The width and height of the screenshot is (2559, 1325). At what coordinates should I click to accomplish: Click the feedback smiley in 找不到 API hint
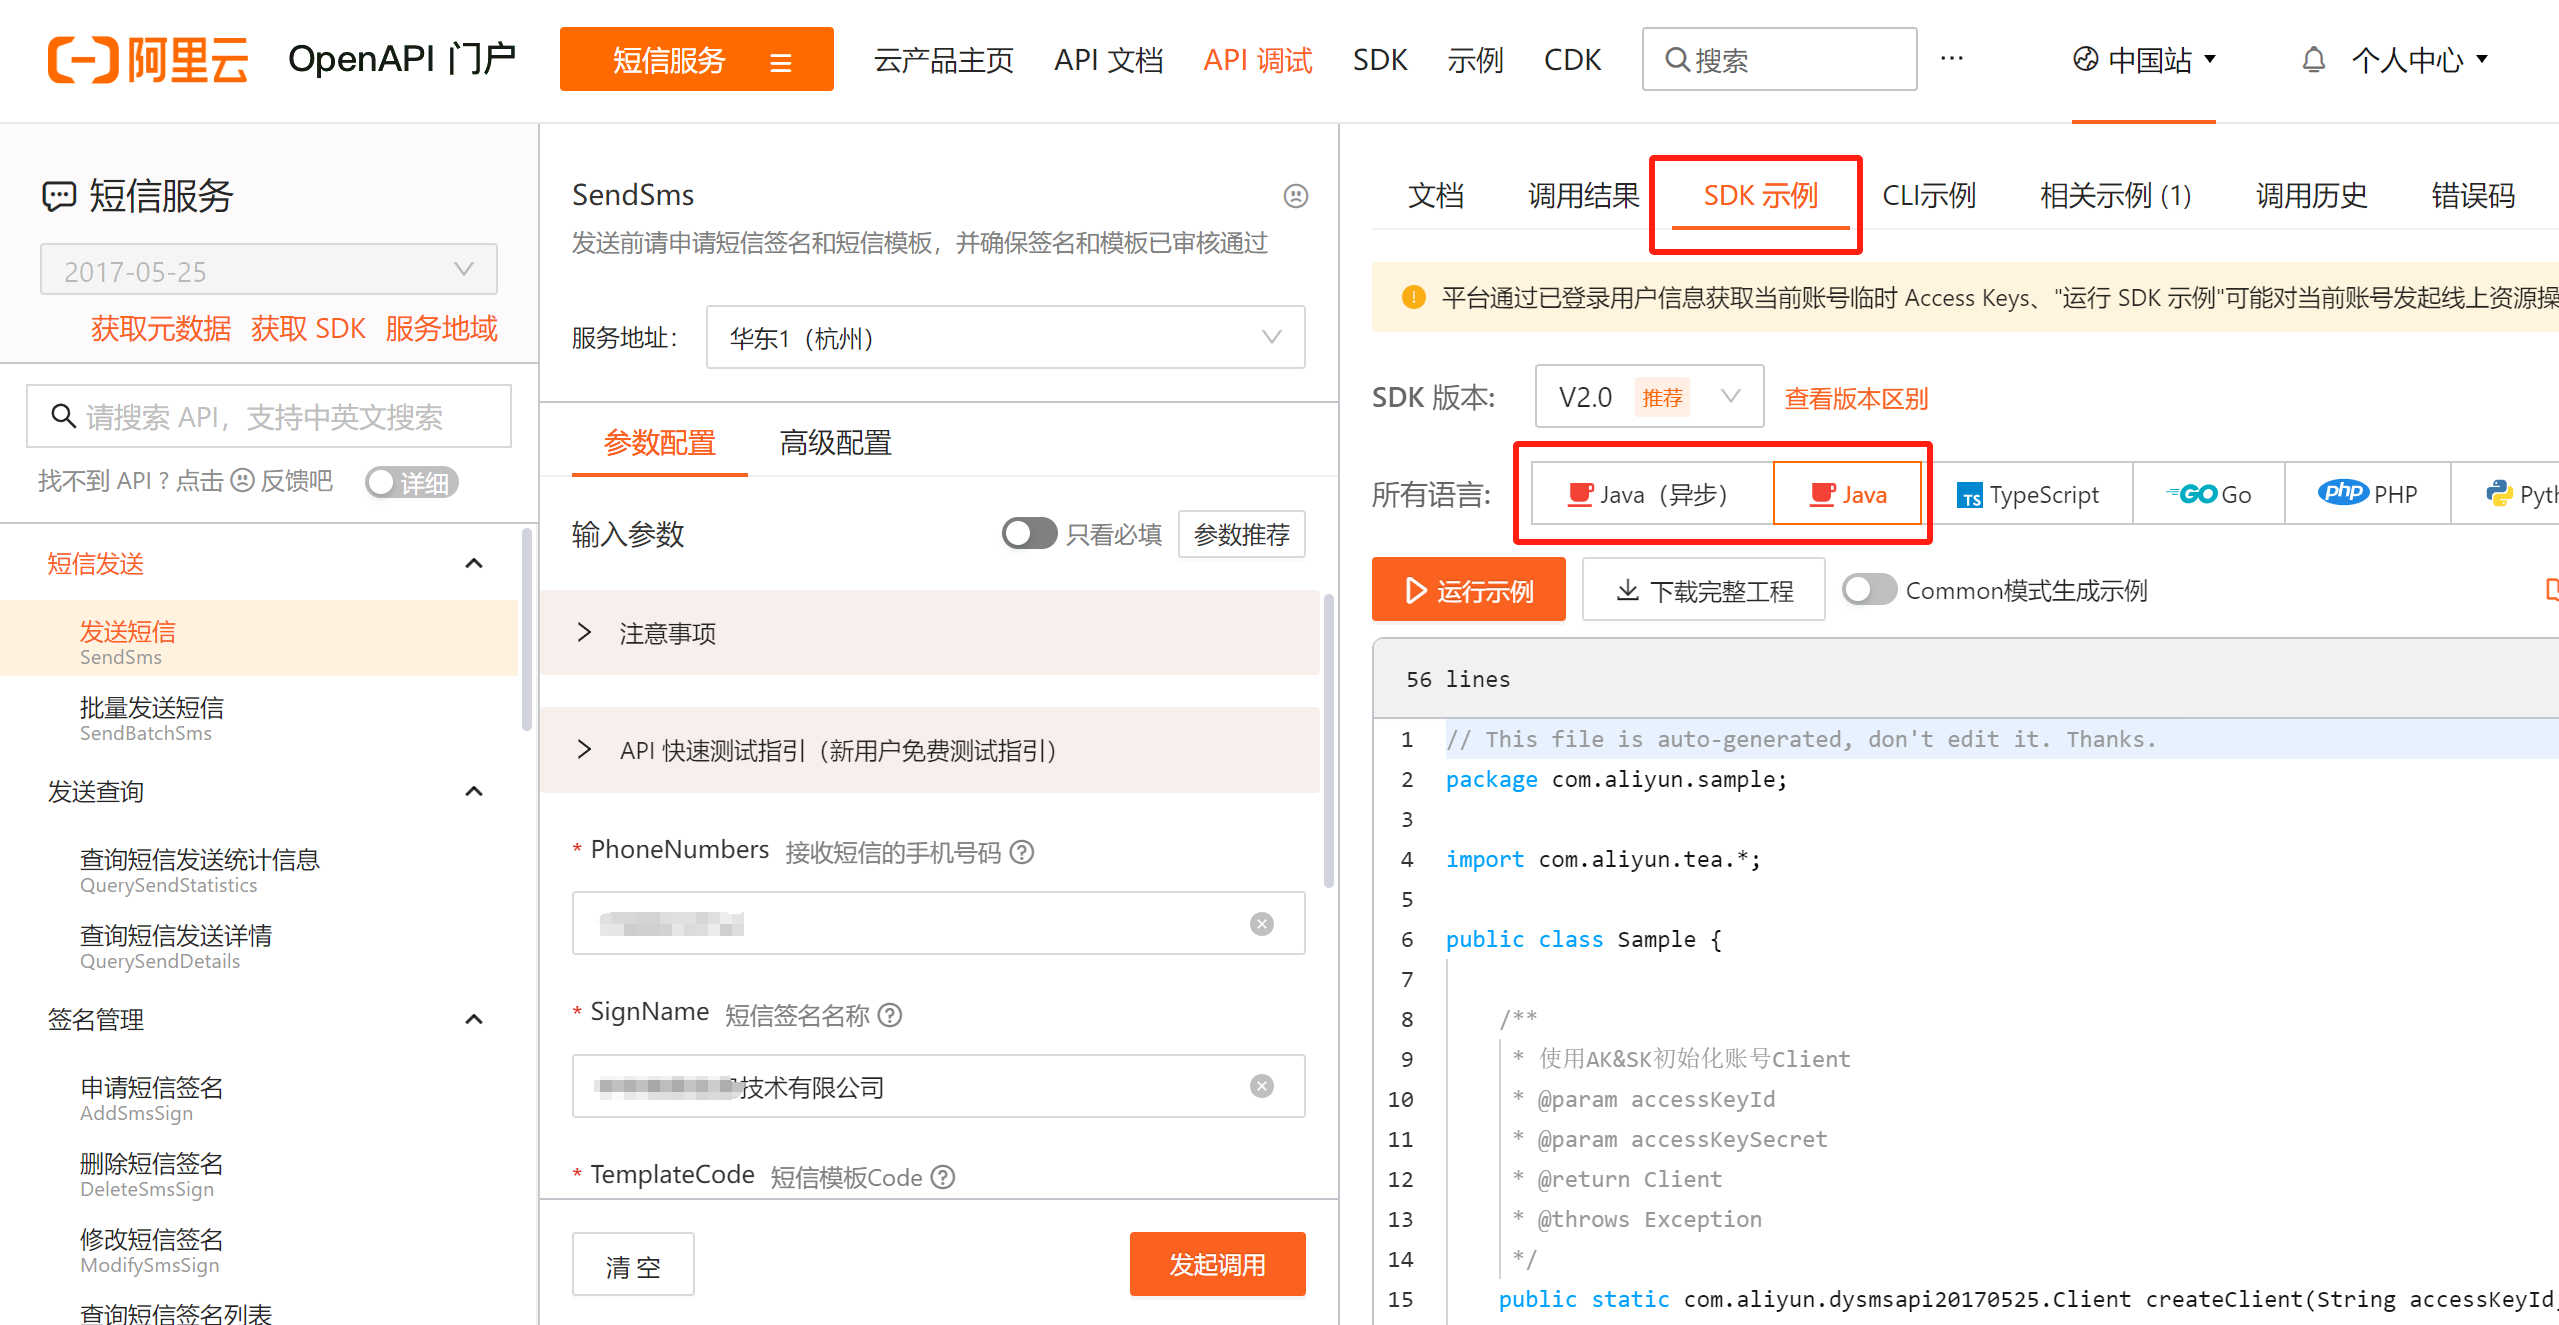(243, 481)
